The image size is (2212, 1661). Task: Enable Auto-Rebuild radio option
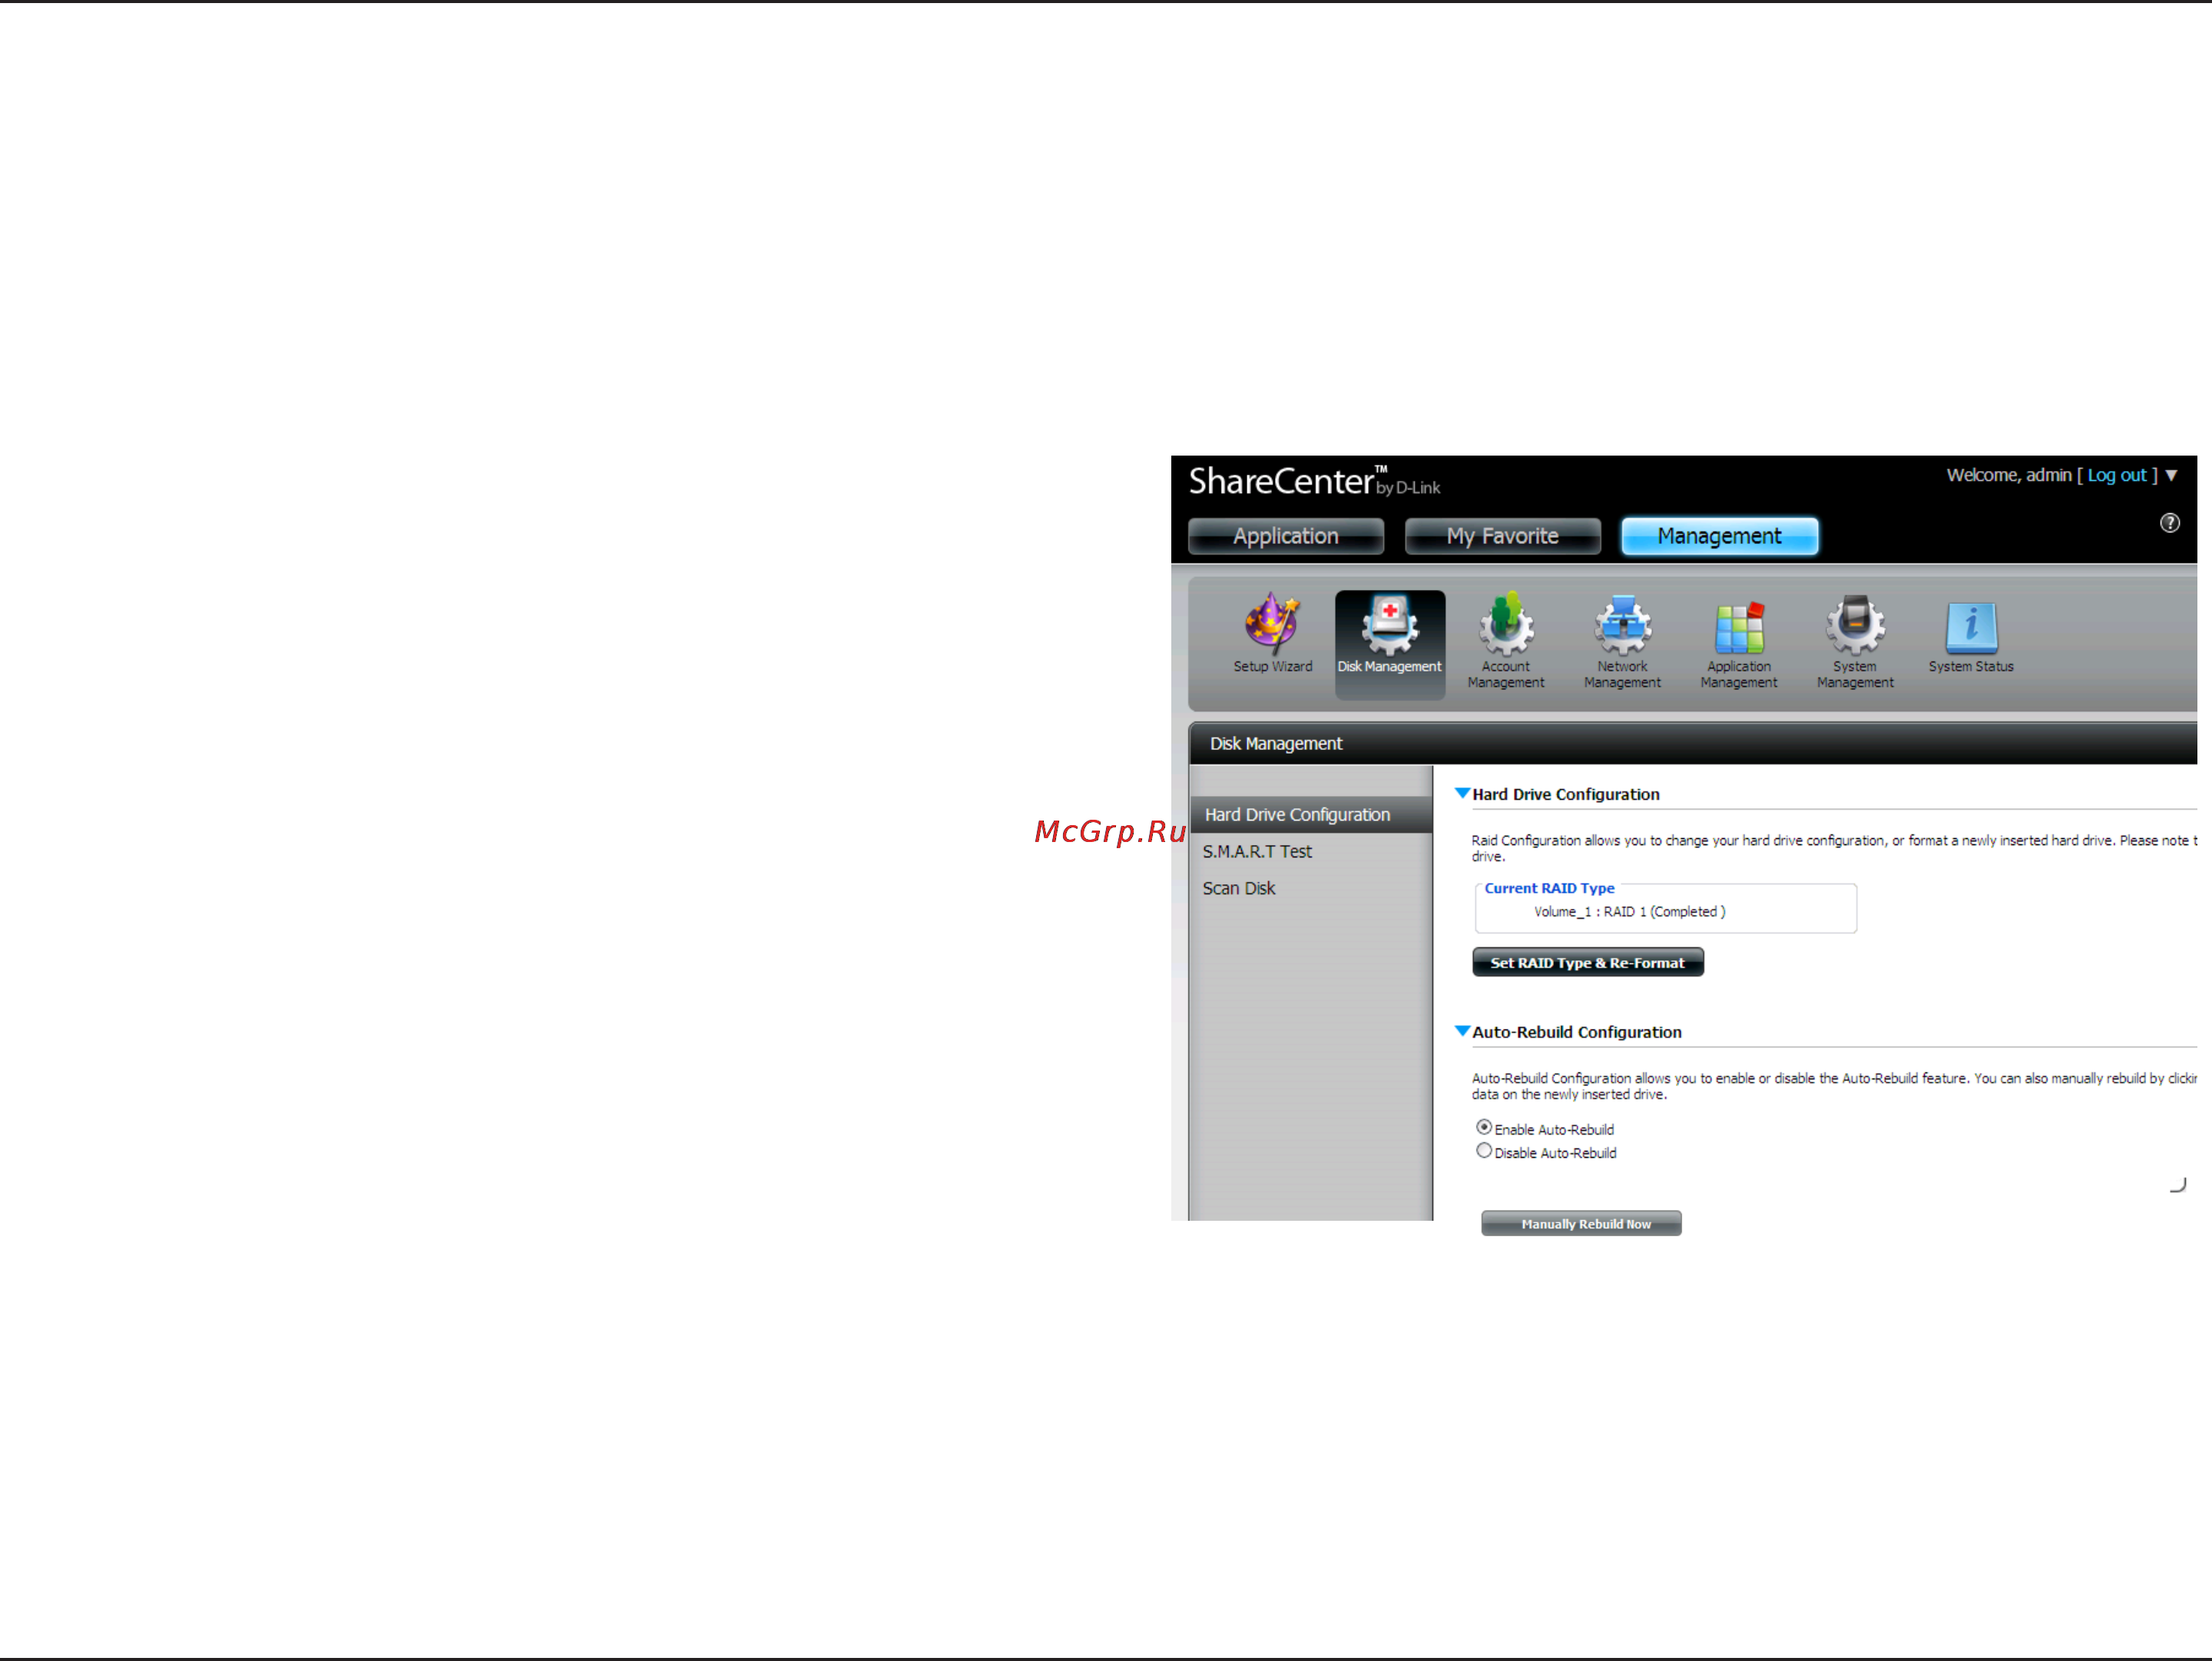pos(1484,1127)
